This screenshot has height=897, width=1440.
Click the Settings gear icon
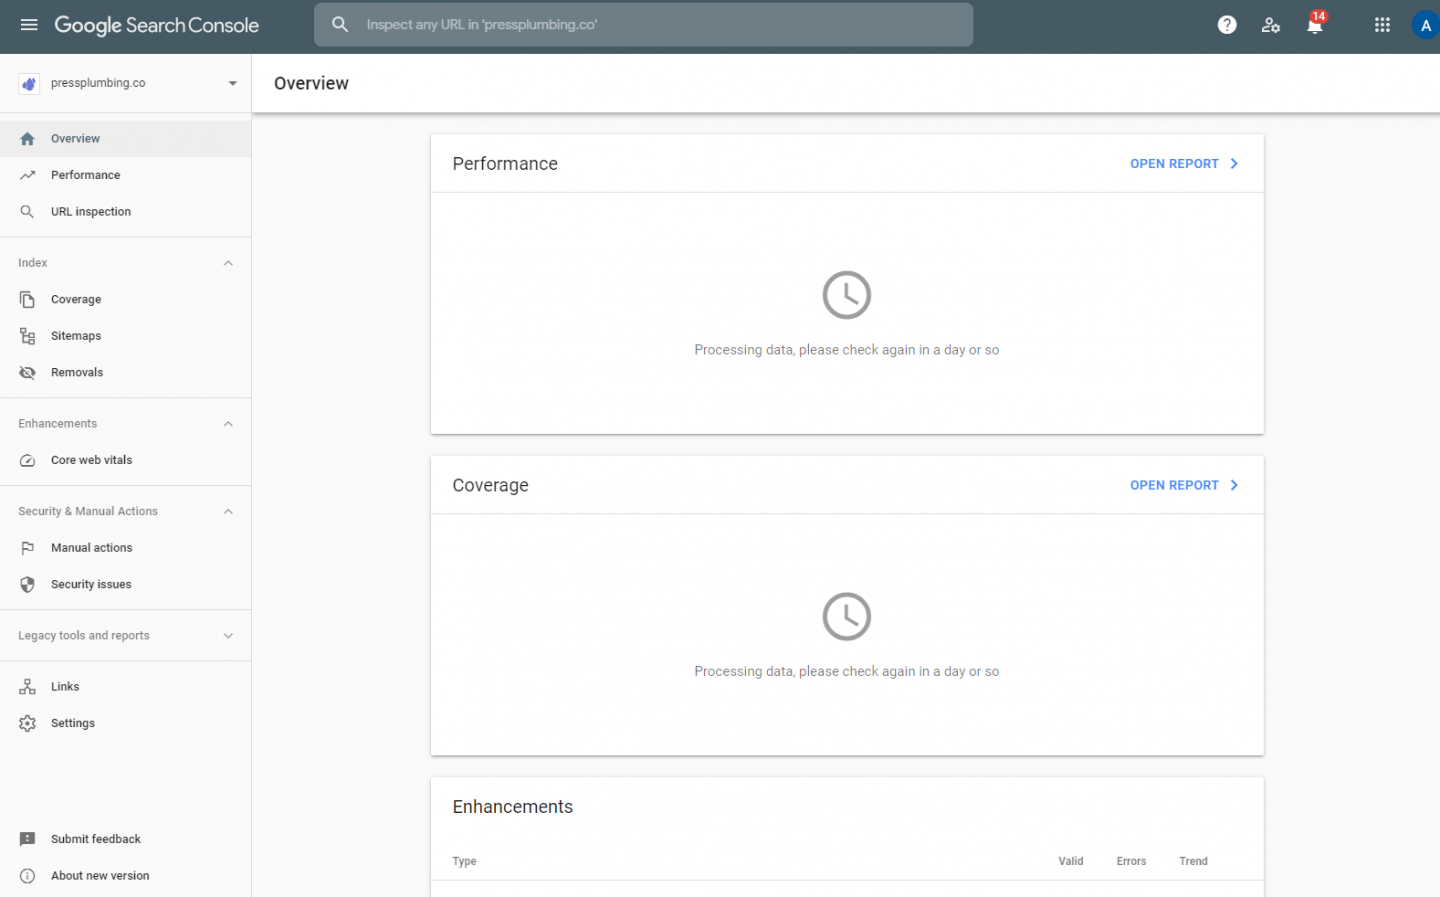coord(28,724)
